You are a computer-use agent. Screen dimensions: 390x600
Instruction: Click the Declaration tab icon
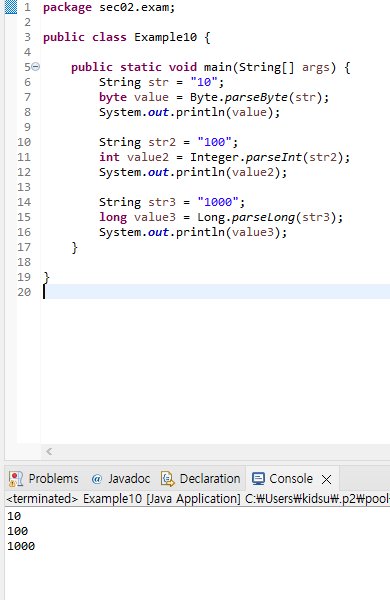[x=168, y=479]
